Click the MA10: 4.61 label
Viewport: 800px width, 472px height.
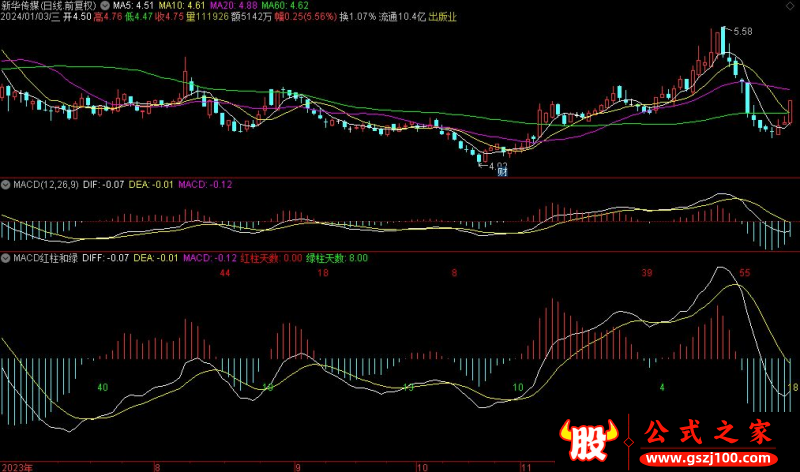182,6
